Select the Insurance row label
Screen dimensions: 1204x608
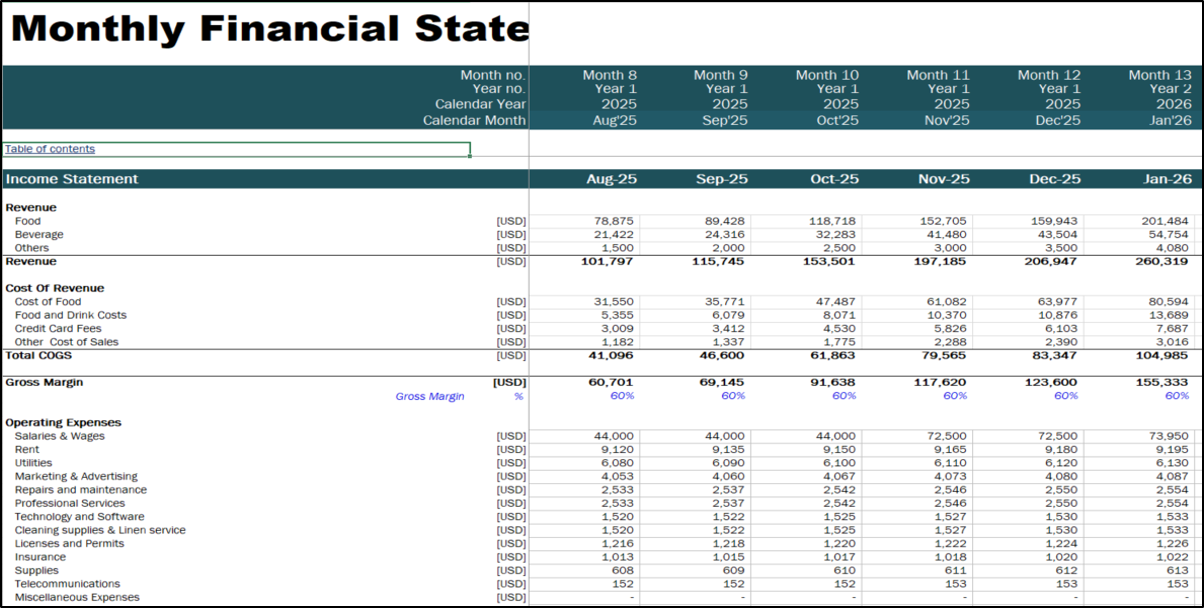point(40,557)
